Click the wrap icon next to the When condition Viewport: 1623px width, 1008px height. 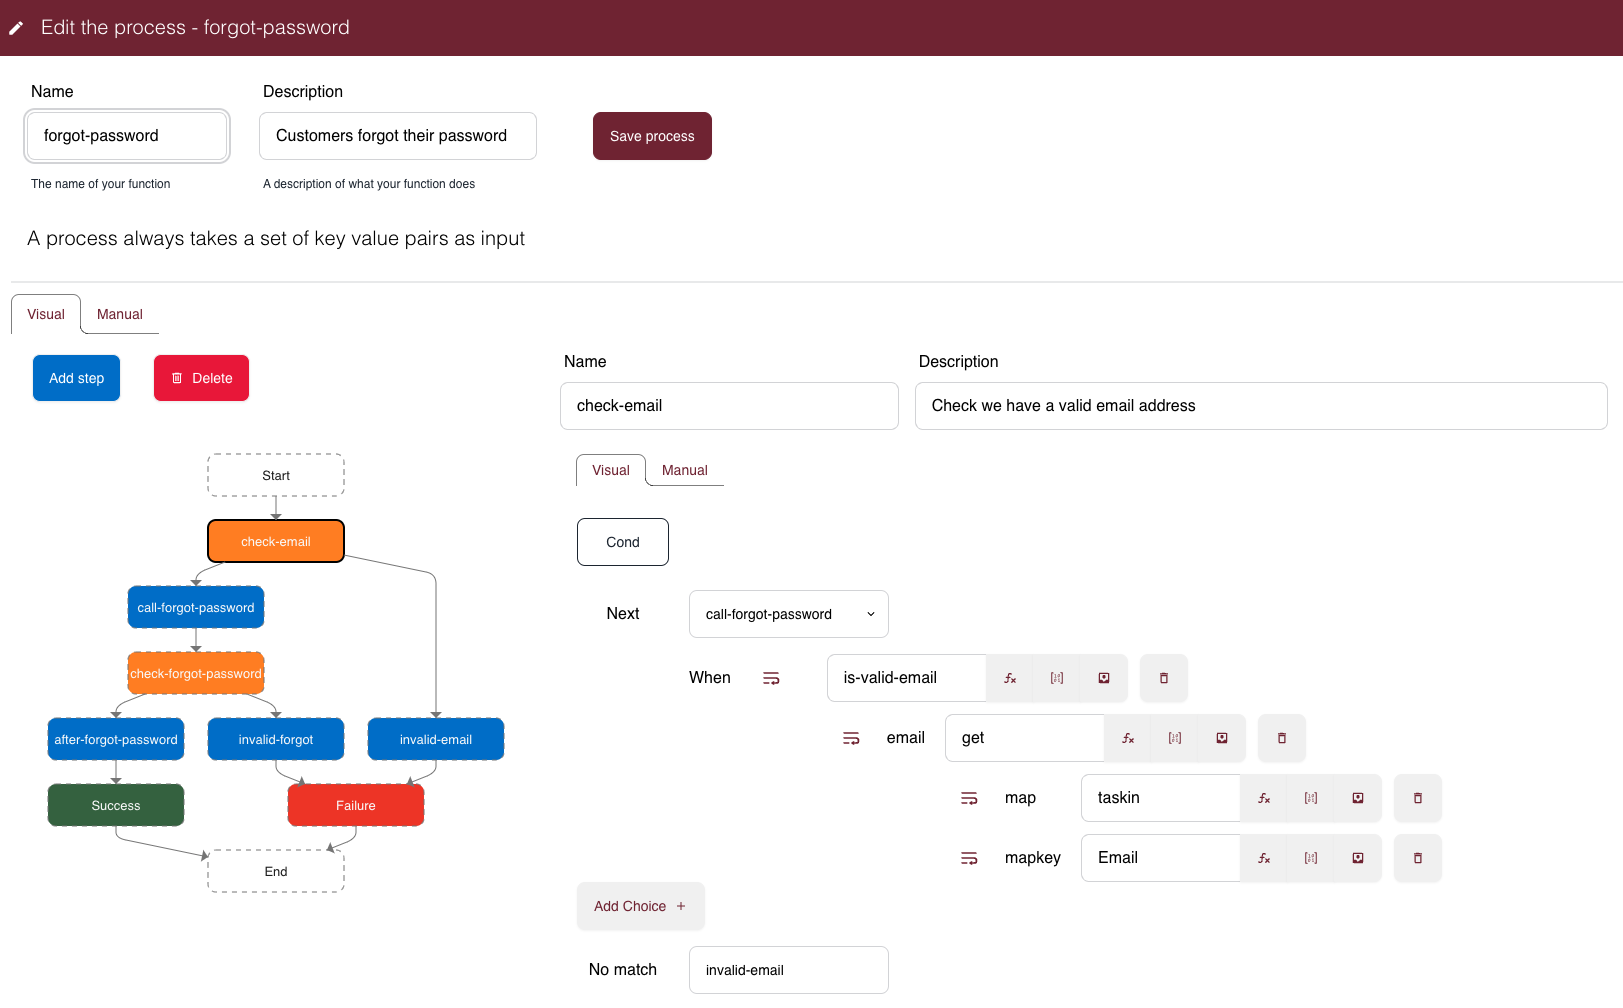pyautogui.click(x=771, y=678)
